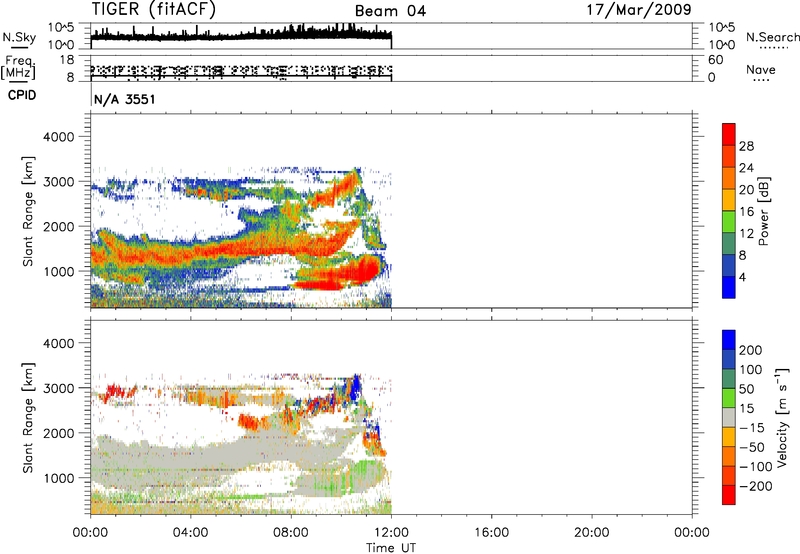
Task: Click the '28' label on Power colorbar
Action: [746, 146]
